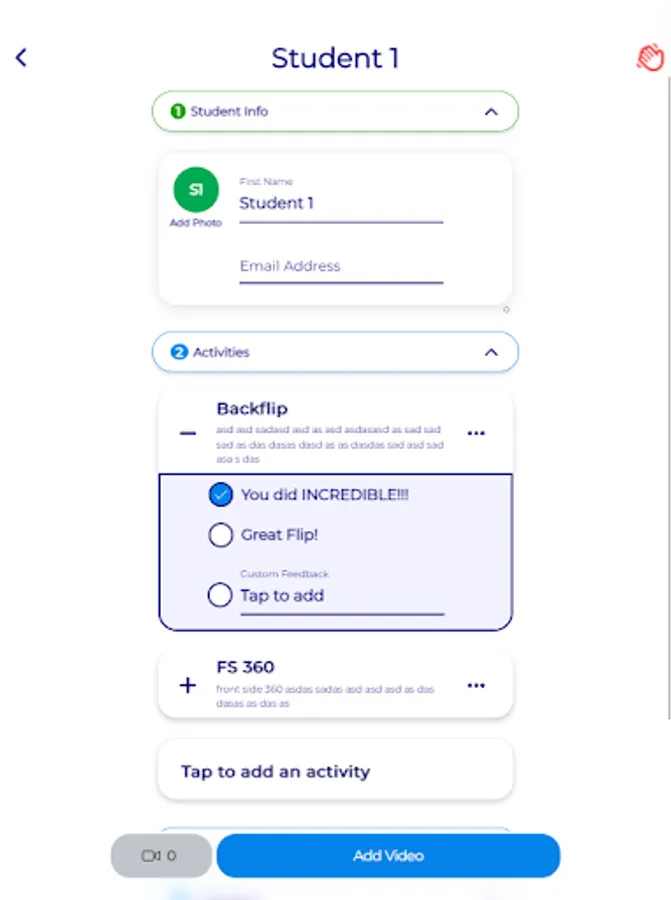Edit the First Name field
The height and width of the screenshot is (900, 671).
click(340, 203)
